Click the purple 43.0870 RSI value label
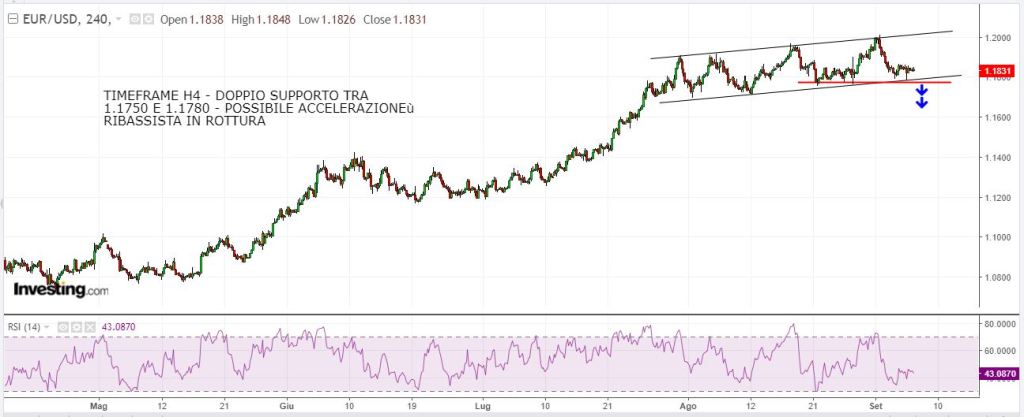Viewport: 1024px width, 417px height. (996, 373)
